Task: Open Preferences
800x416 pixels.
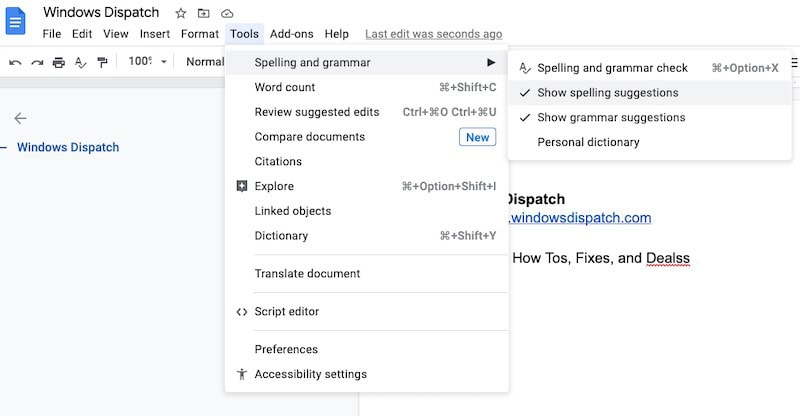Action: [x=366, y=349]
